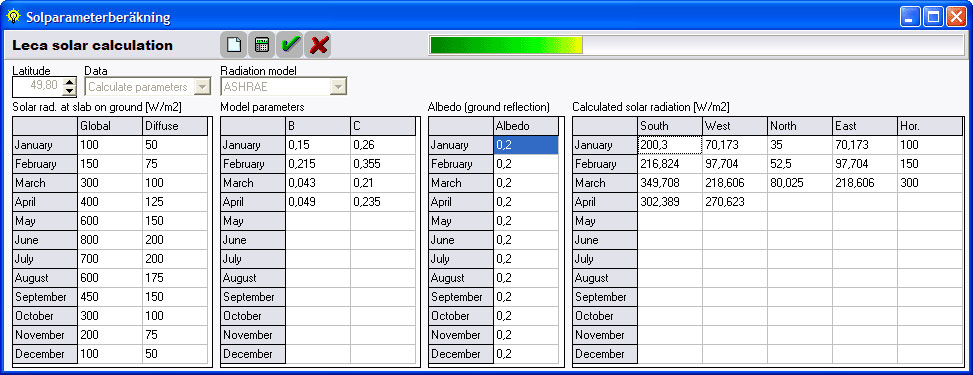Minimize the Solparameterberäkning window

(x=910, y=16)
